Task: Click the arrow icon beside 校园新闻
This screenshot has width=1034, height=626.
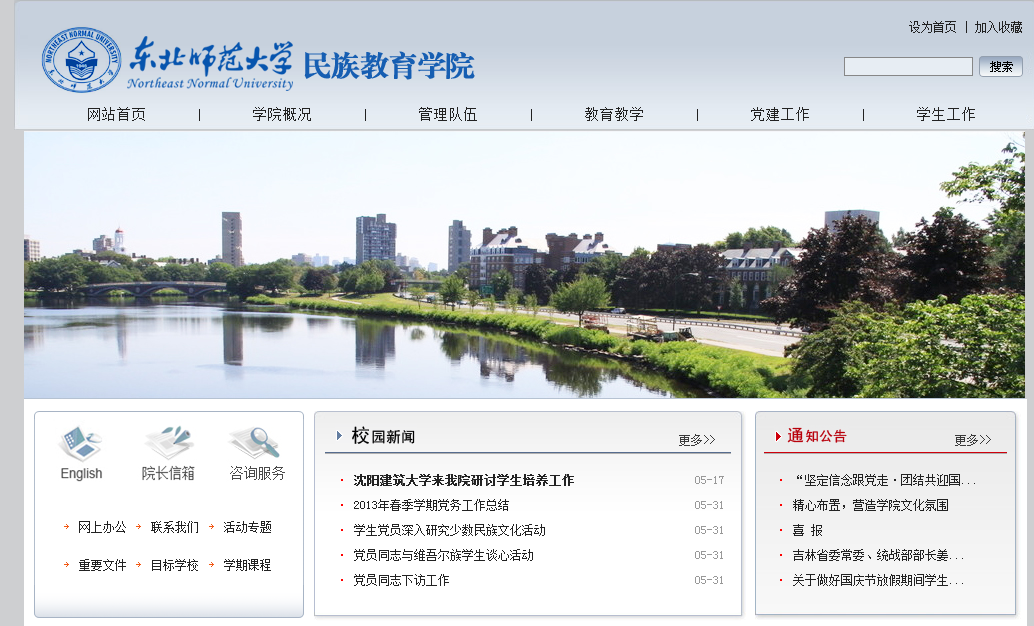Action: click(x=339, y=436)
